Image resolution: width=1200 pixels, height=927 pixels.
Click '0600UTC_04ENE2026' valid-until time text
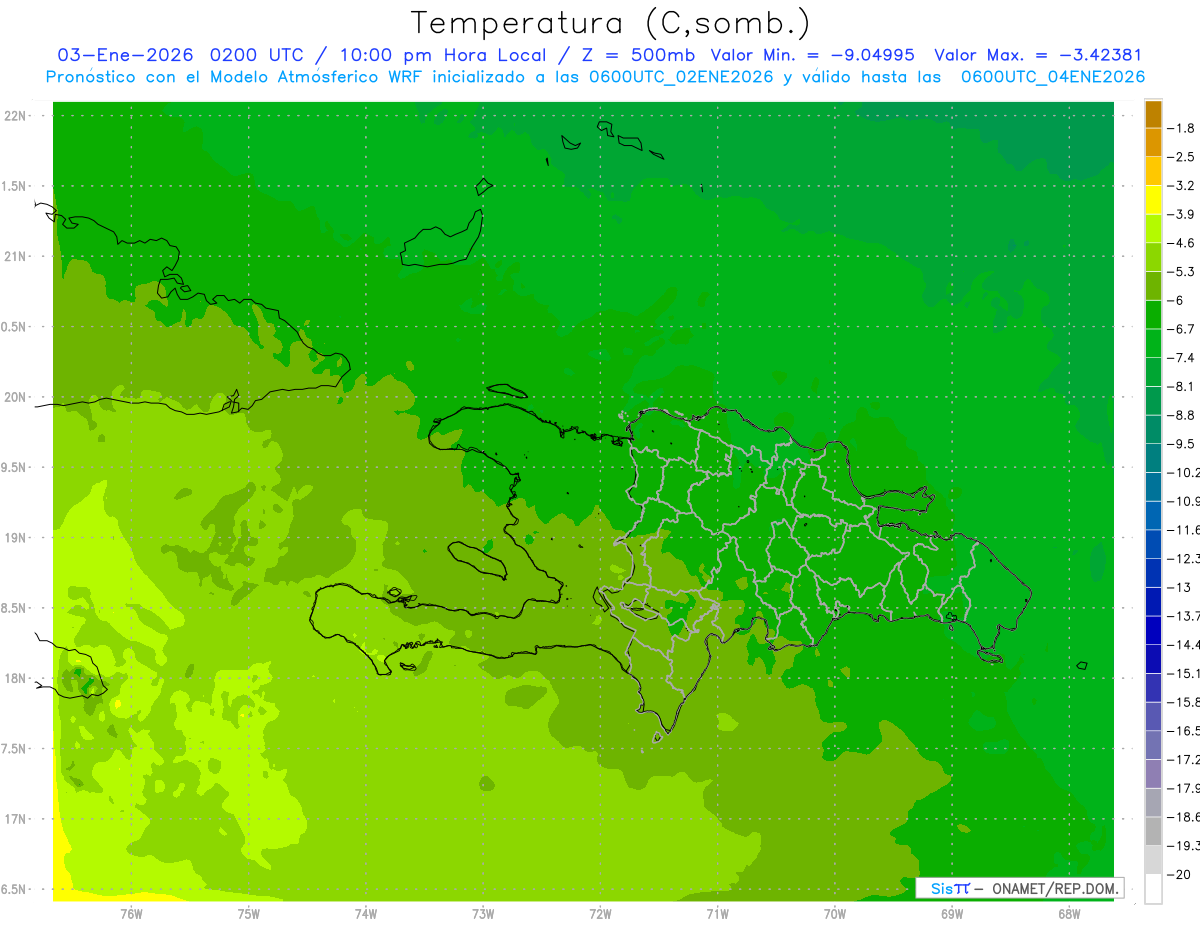tap(1052, 77)
